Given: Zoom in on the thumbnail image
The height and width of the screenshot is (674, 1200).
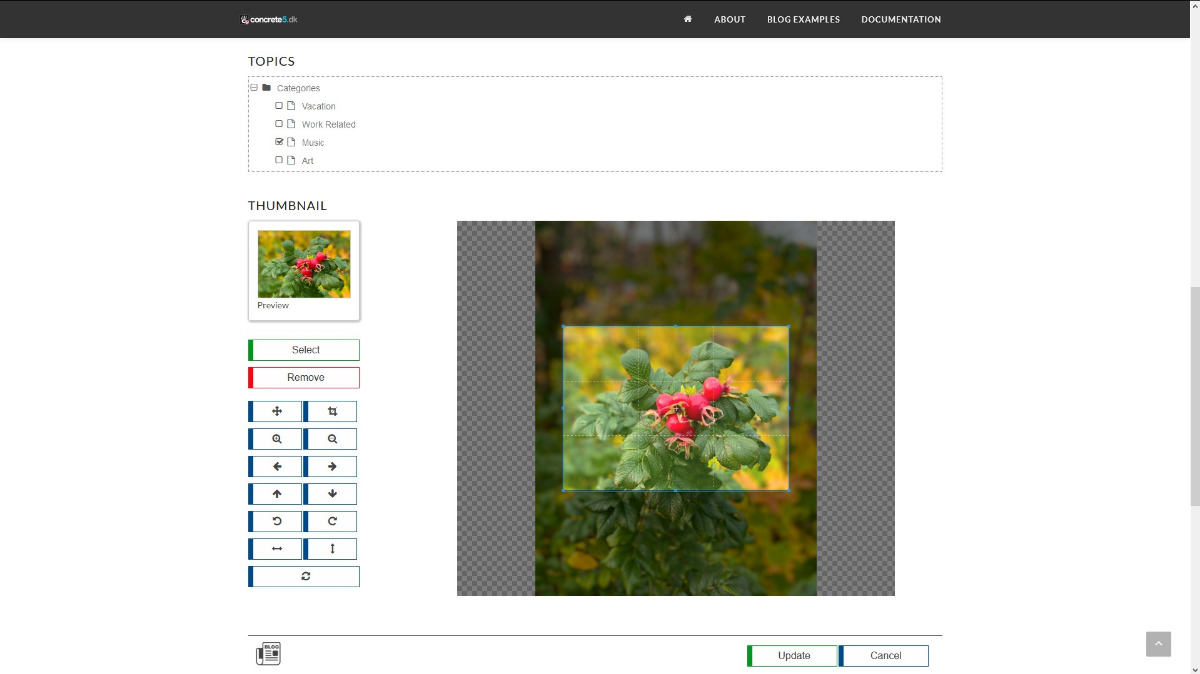Looking at the screenshot, I should pos(277,439).
